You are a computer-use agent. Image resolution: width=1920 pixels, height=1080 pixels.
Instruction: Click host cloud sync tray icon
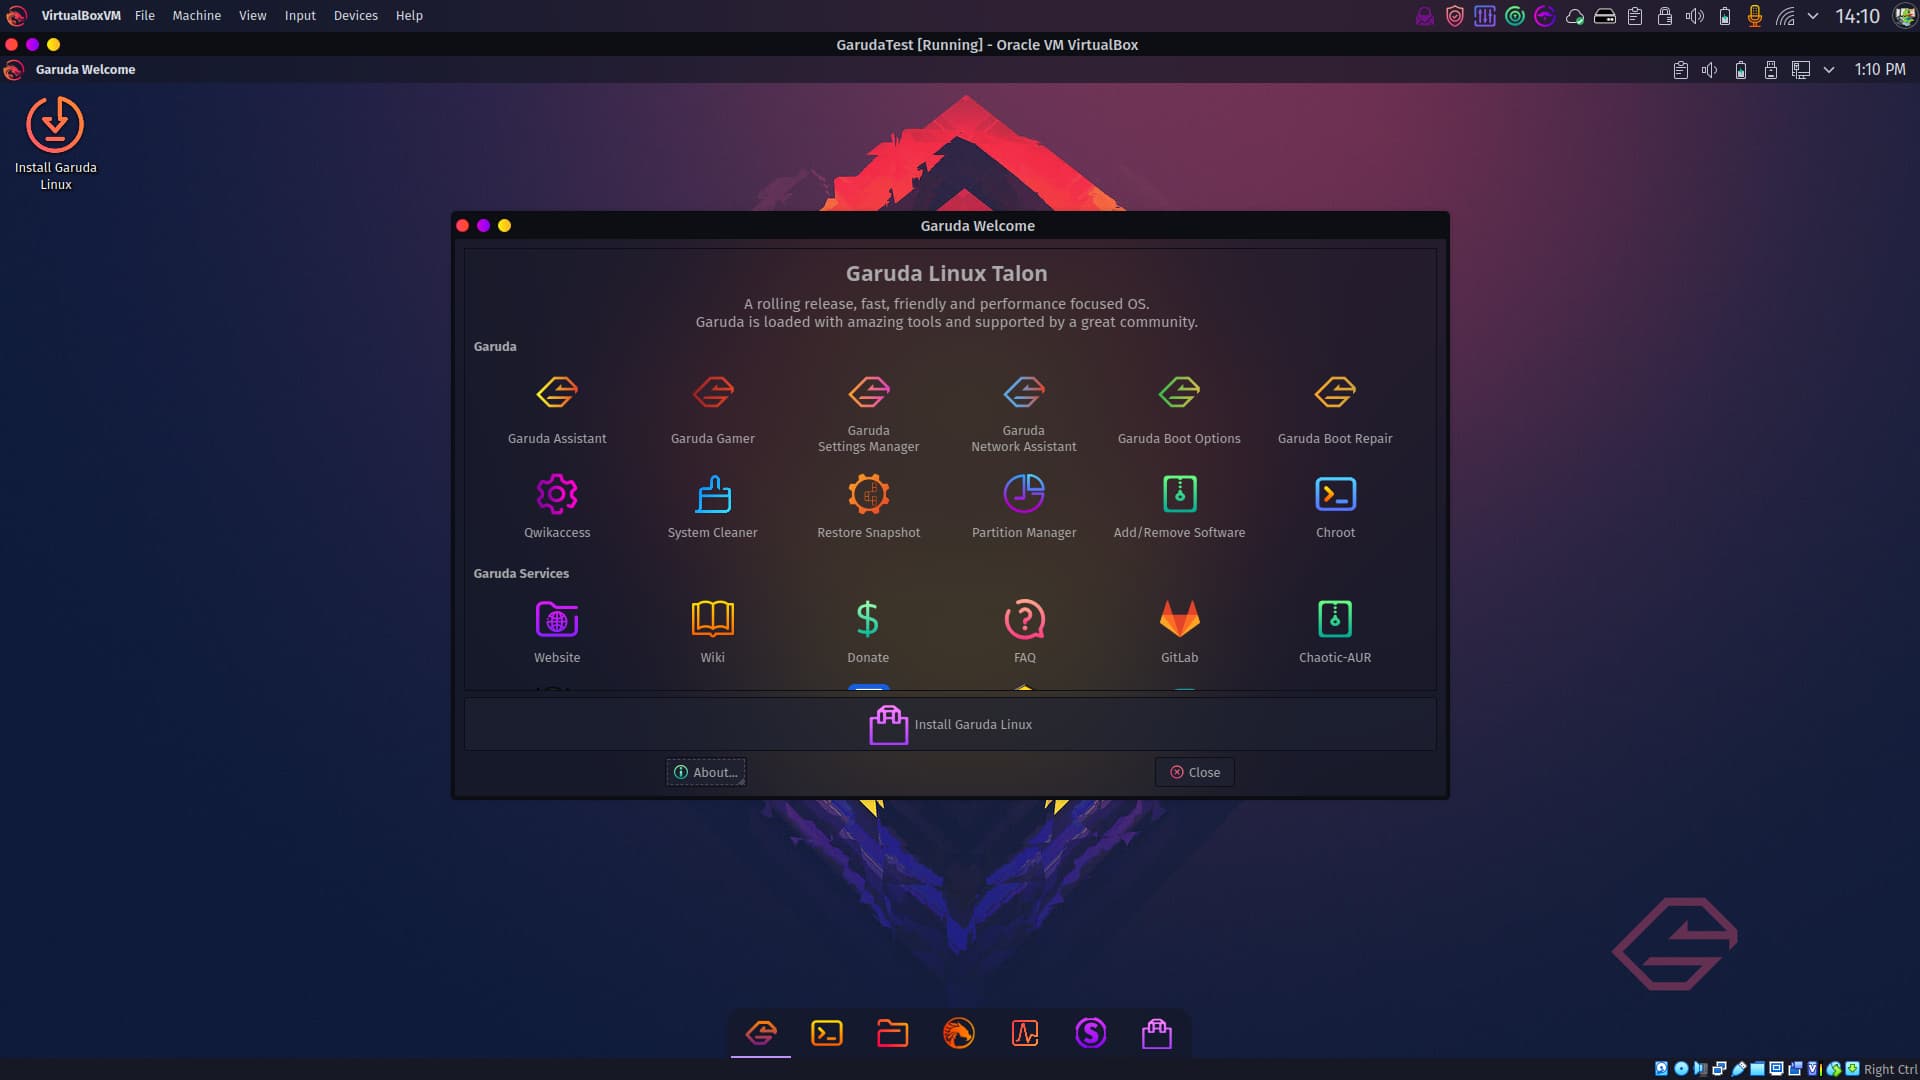(1575, 16)
